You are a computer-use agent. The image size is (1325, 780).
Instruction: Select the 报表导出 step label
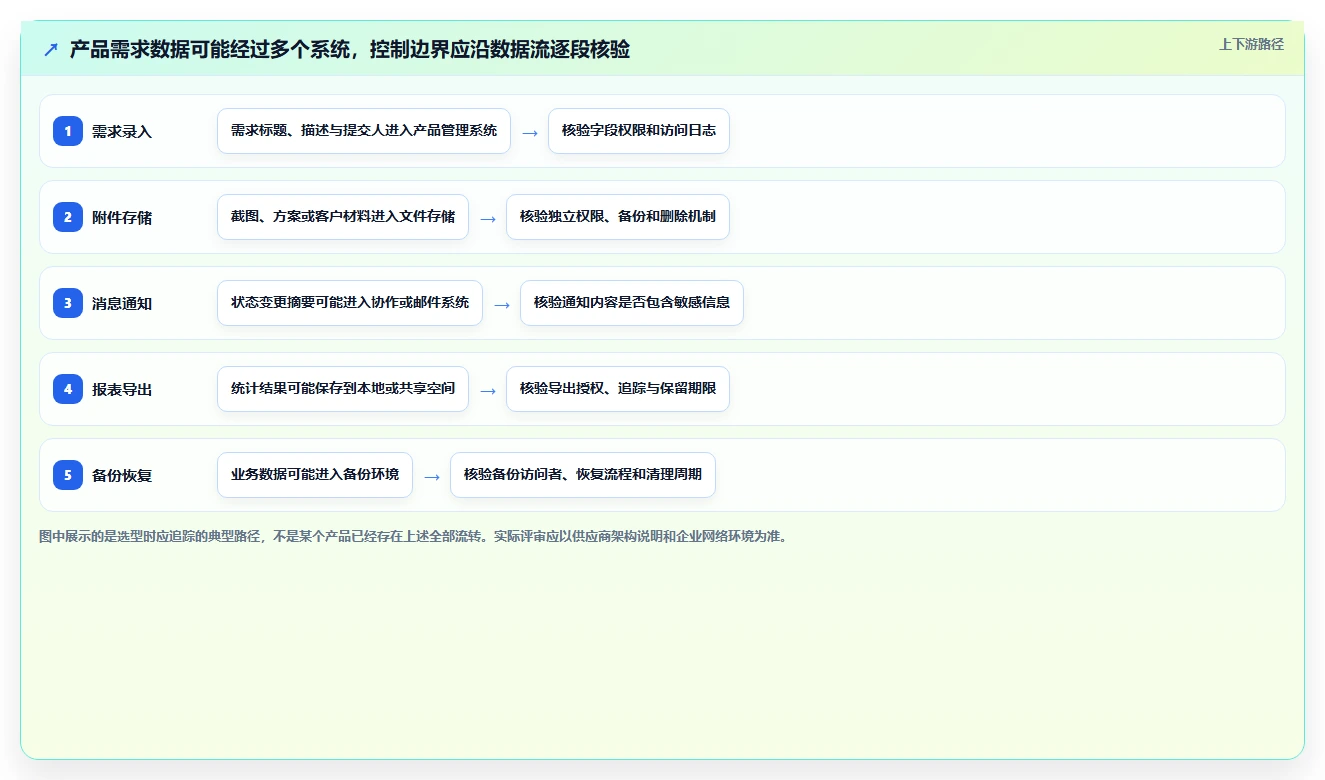point(122,389)
